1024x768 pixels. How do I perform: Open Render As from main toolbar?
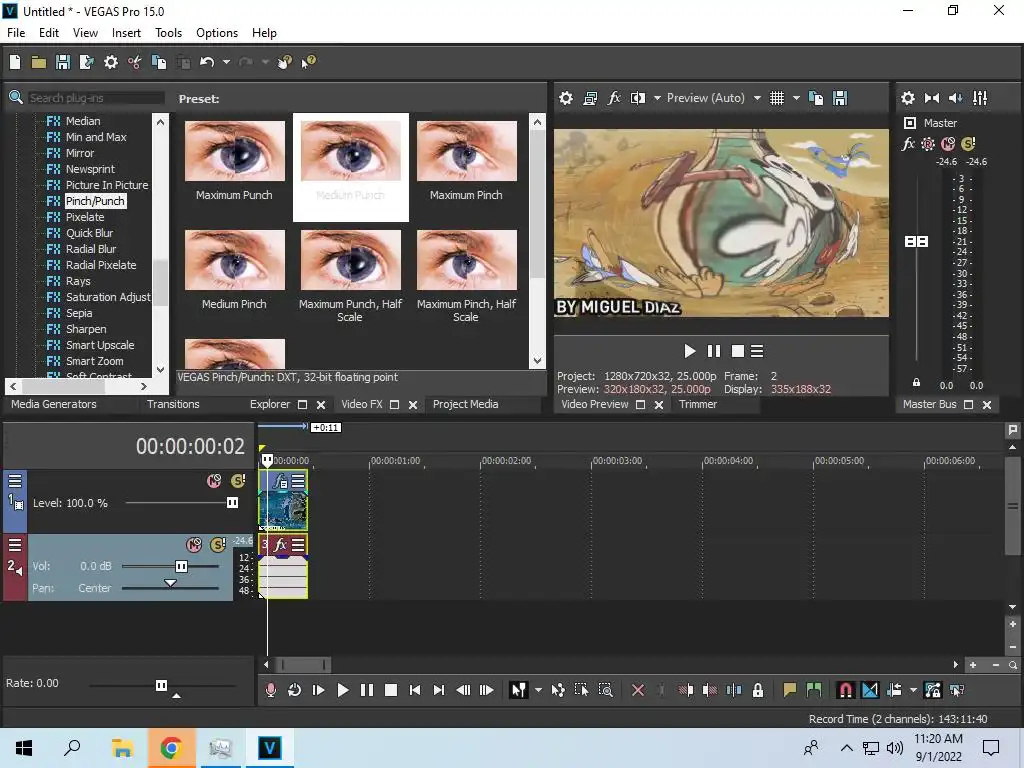tap(86, 62)
